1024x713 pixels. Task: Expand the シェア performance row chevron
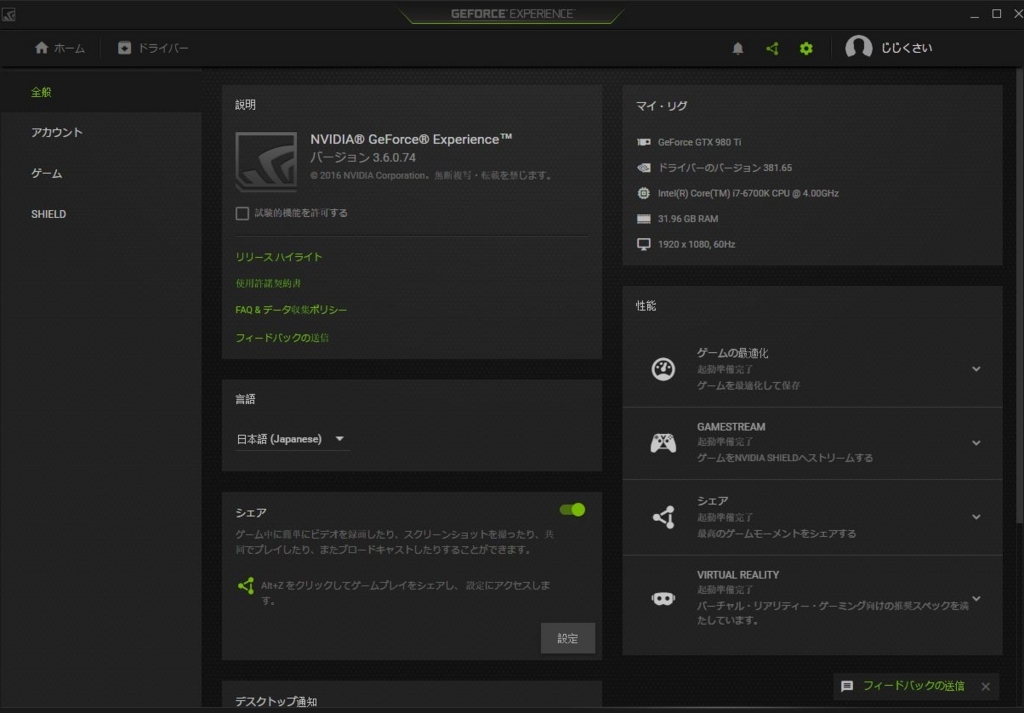click(x=976, y=517)
